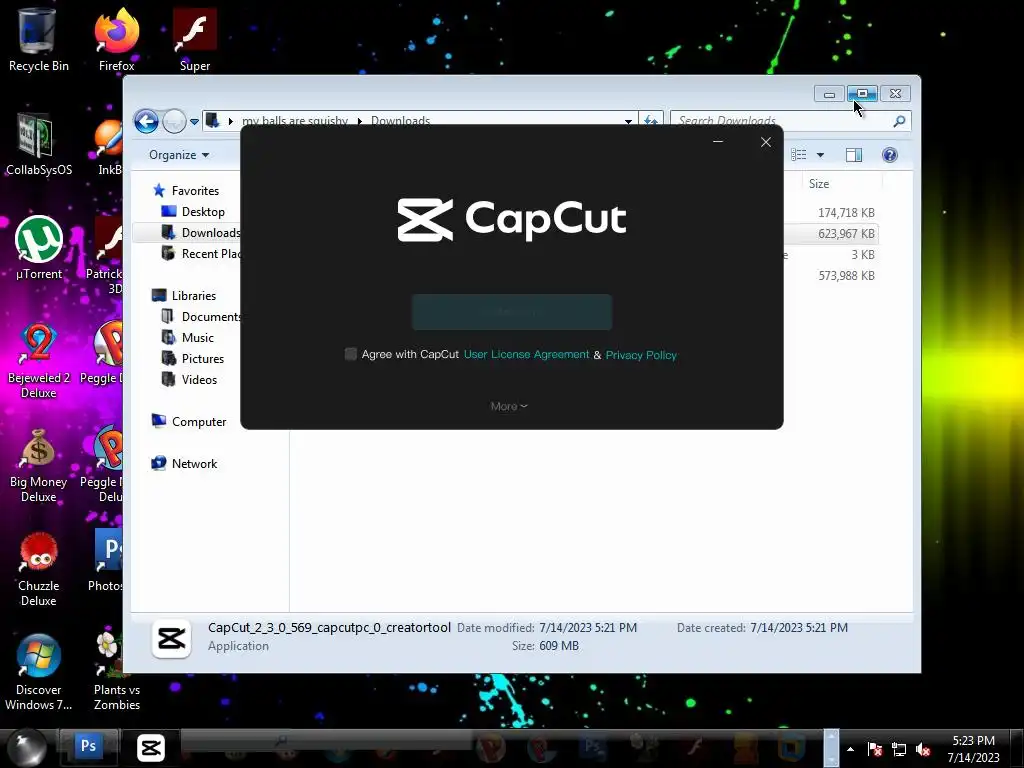
Task: Open the Videos library
Action: click(199, 379)
